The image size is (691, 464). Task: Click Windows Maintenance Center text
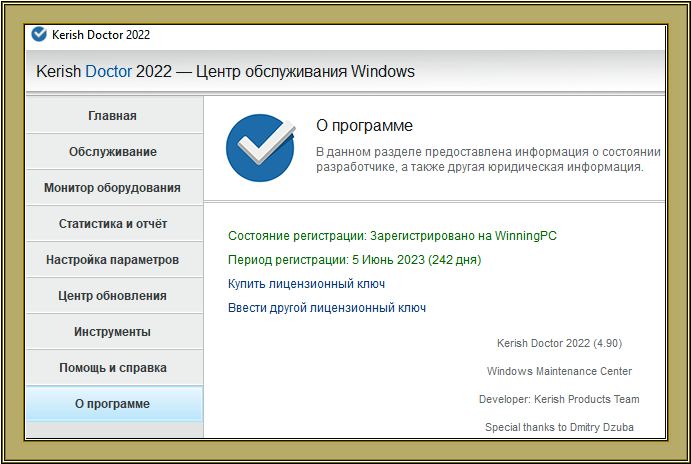[559, 371]
